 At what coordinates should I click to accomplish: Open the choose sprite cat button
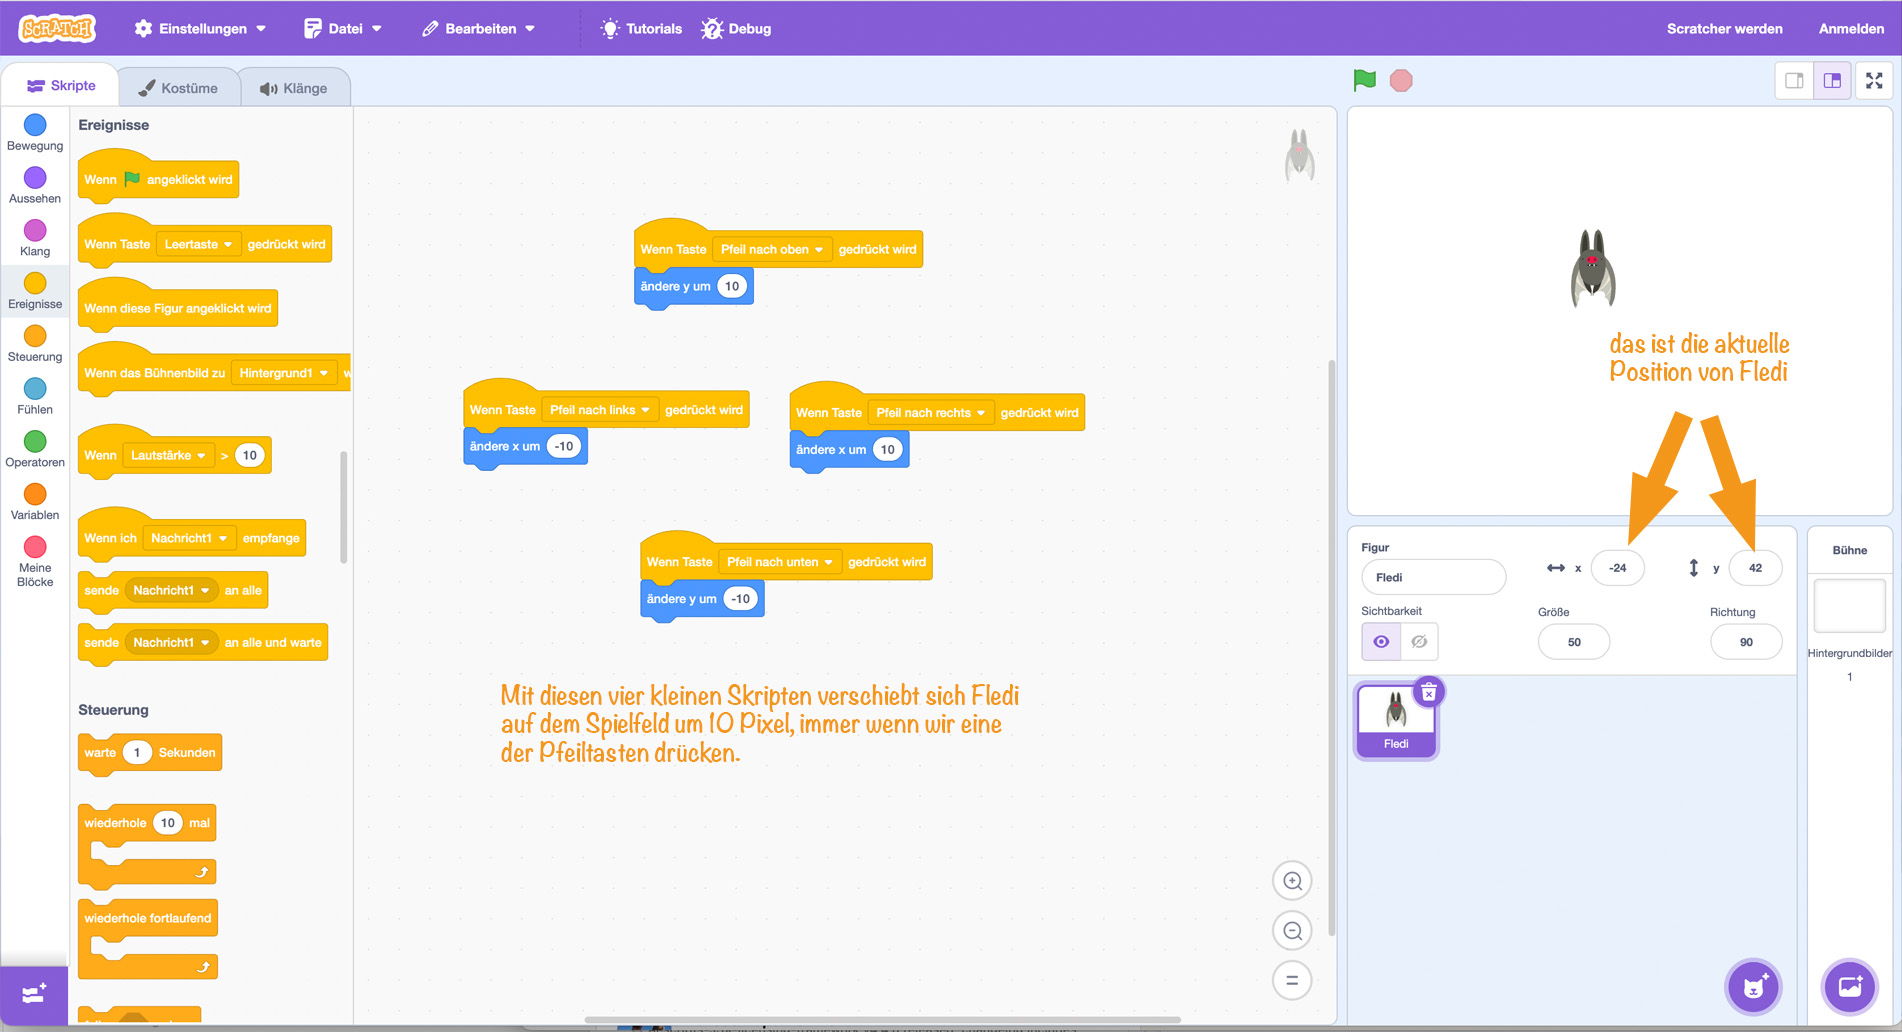(1753, 987)
